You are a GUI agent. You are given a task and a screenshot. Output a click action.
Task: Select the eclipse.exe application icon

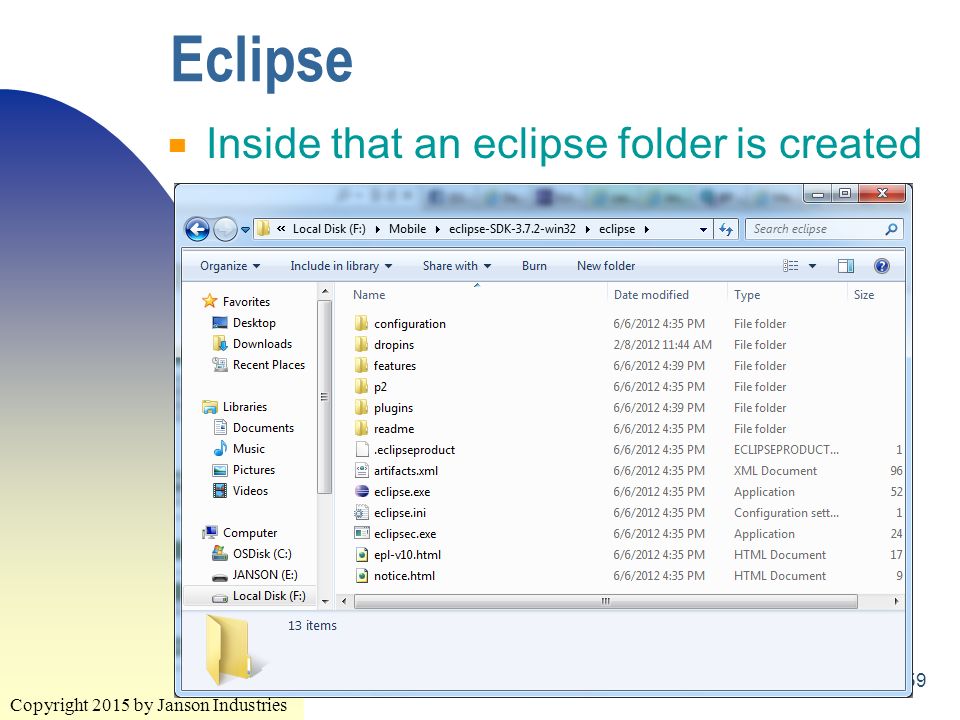point(362,491)
